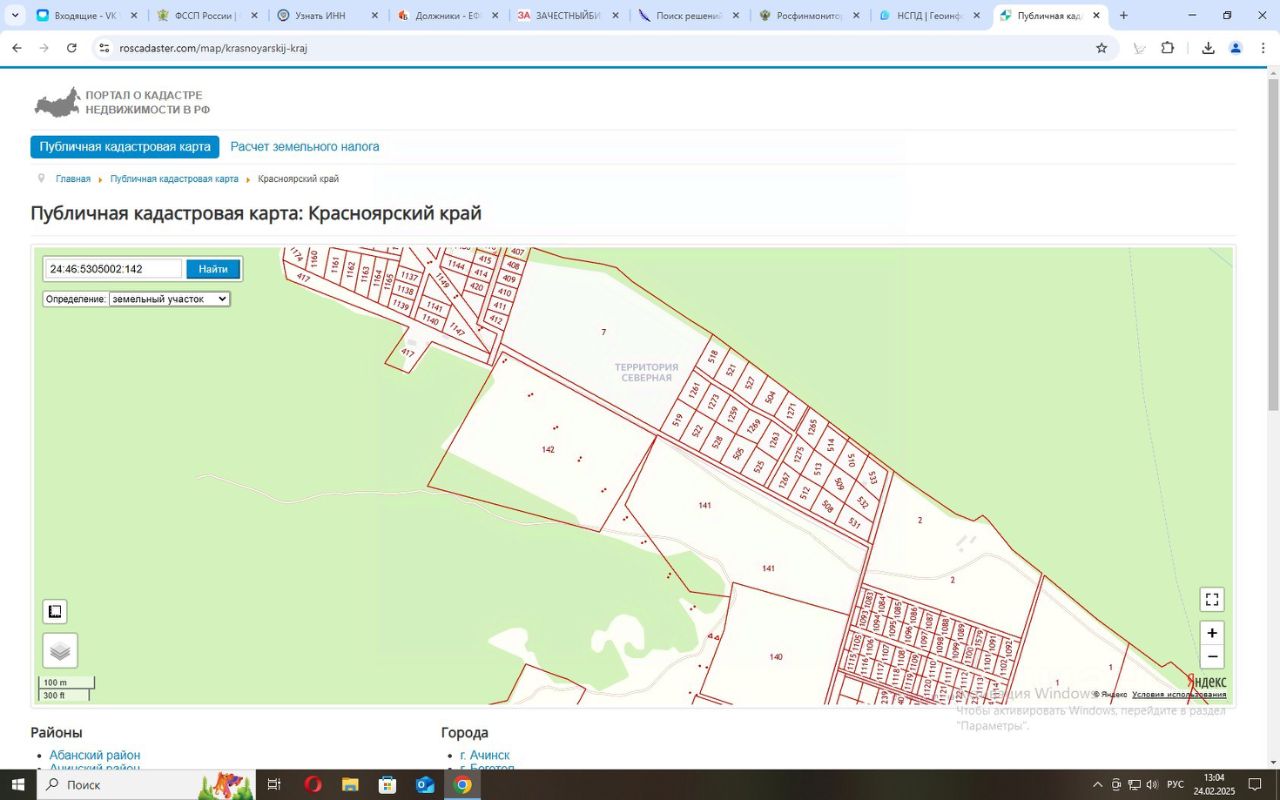Reload the current page
The image size is (1280, 800).
point(72,48)
